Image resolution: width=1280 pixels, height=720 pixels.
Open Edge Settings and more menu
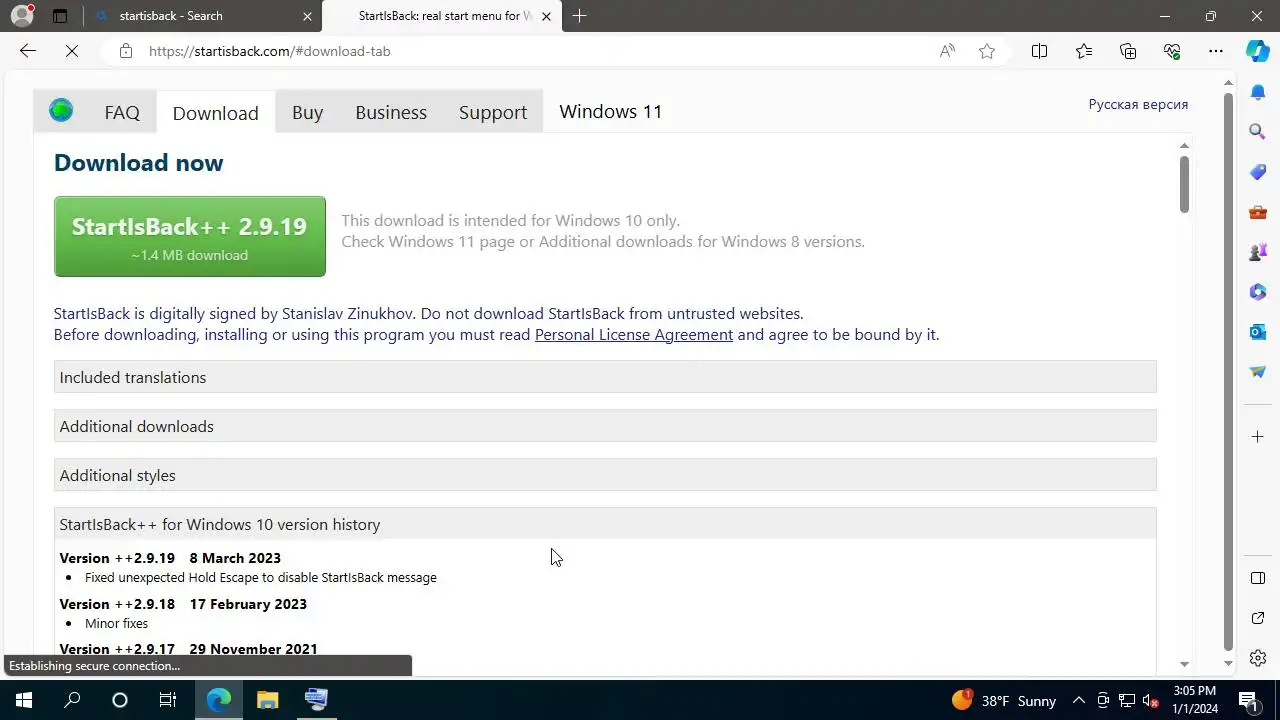click(1216, 51)
